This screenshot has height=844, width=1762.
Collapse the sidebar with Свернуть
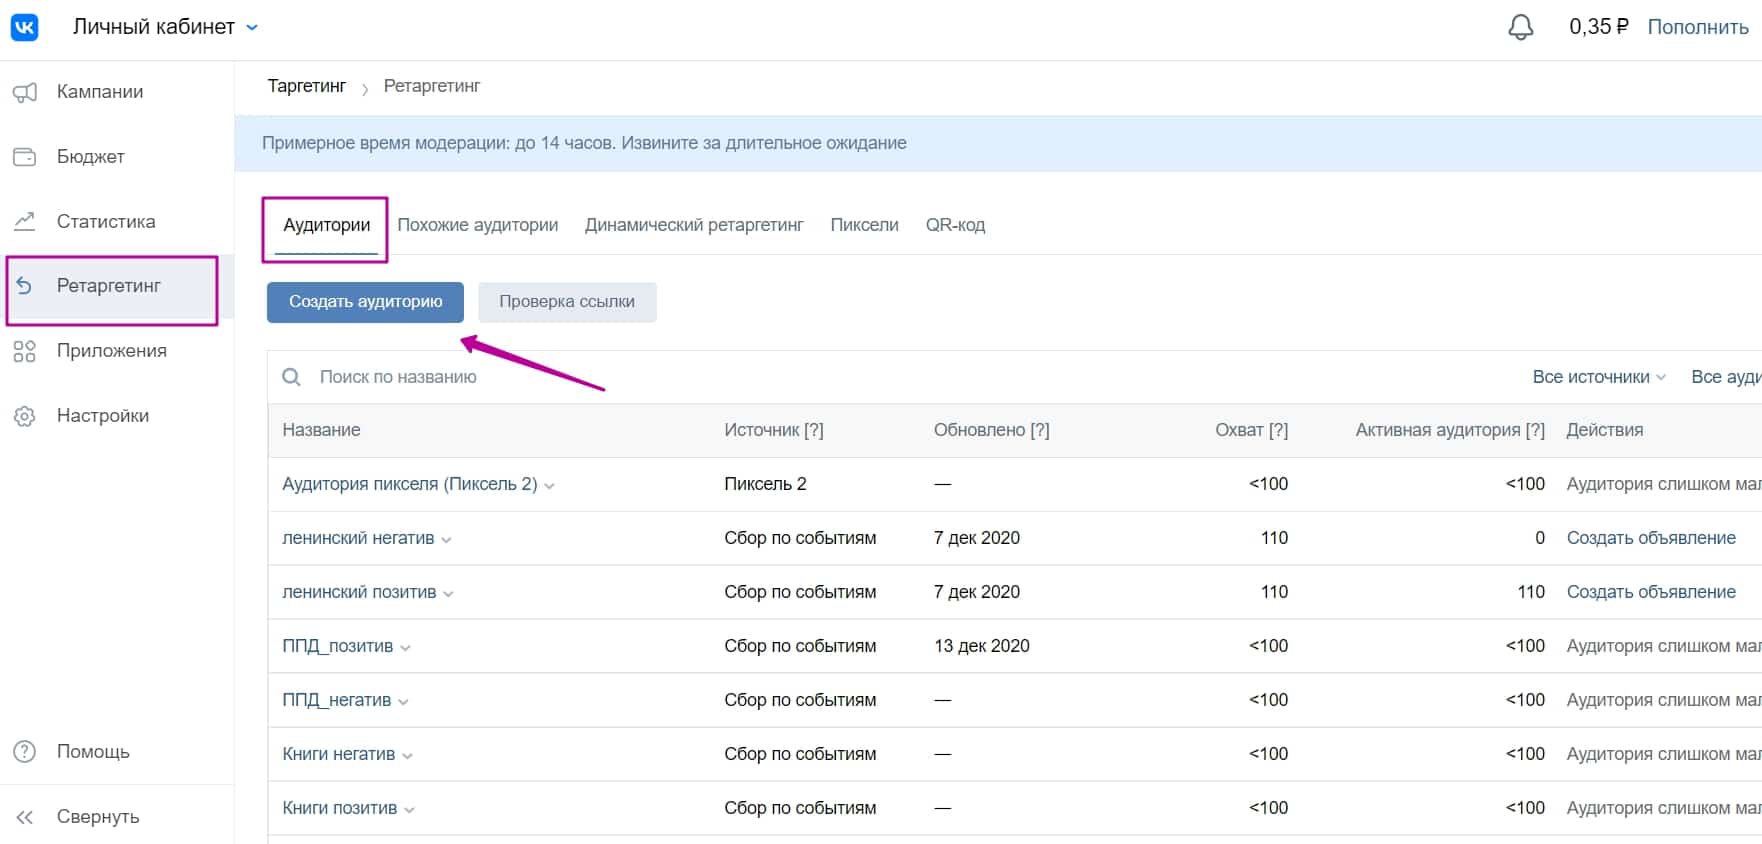click(x=117, y=817)
